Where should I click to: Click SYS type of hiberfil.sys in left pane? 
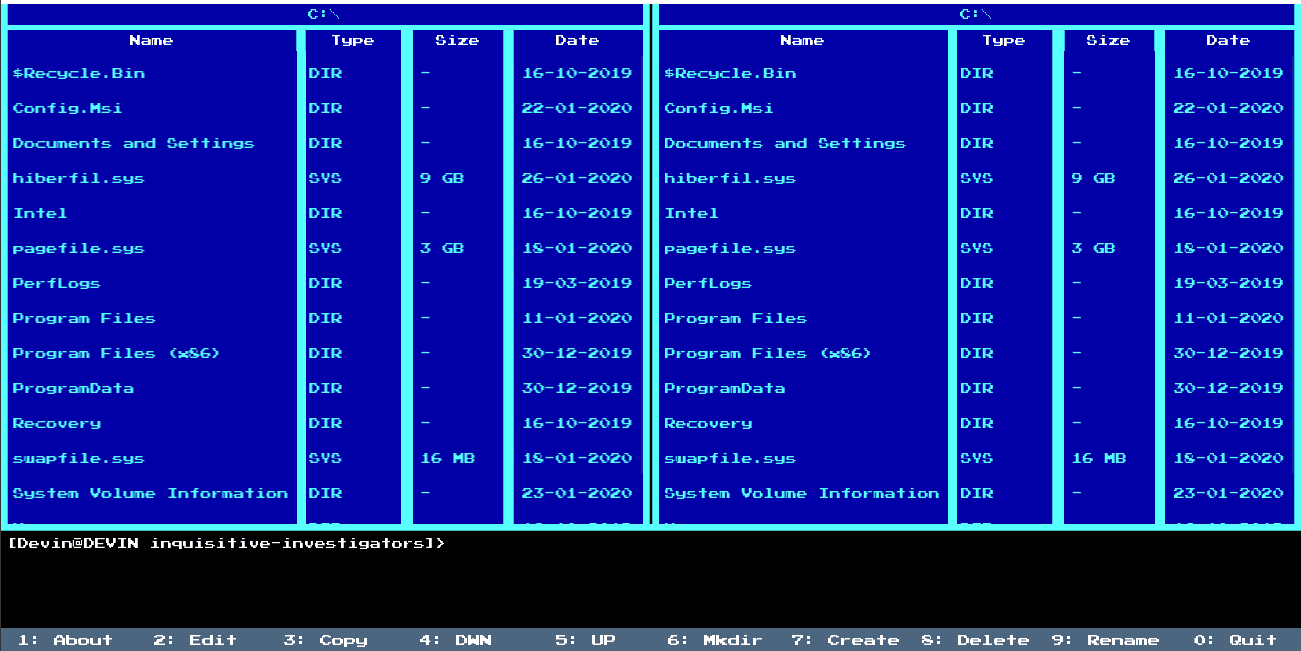point(325,178)
